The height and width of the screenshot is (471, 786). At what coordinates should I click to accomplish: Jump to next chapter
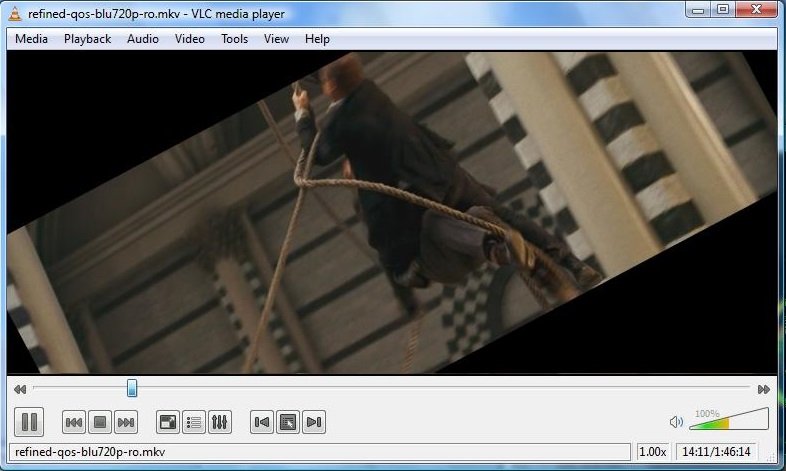pyautogui.click(x=314, y=422)
